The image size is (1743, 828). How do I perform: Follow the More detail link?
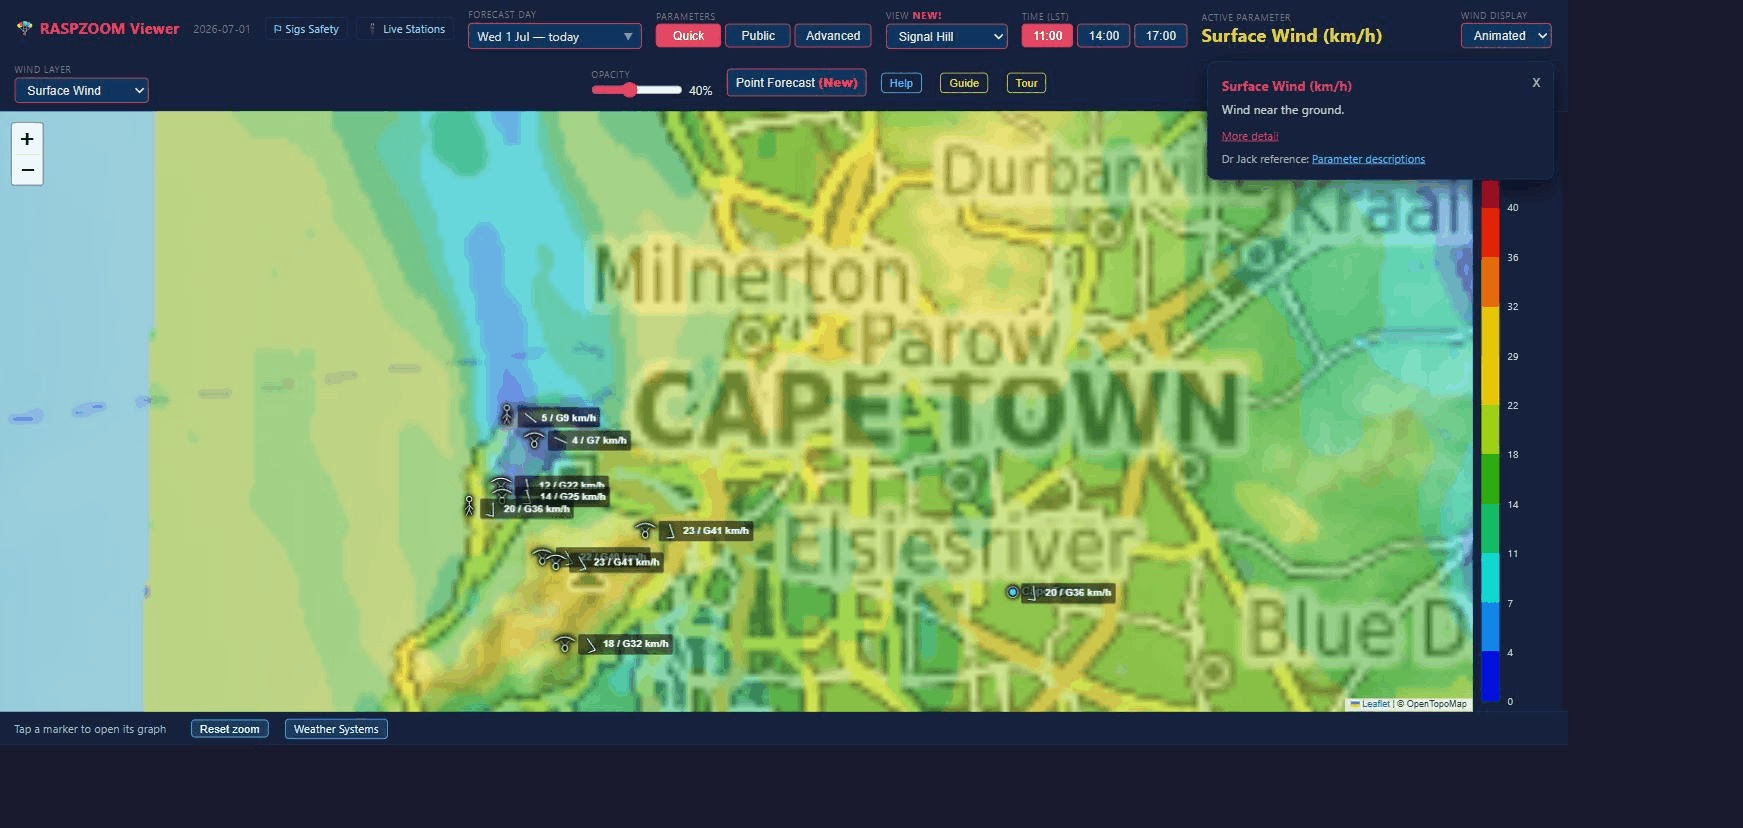click(1250, 136)
